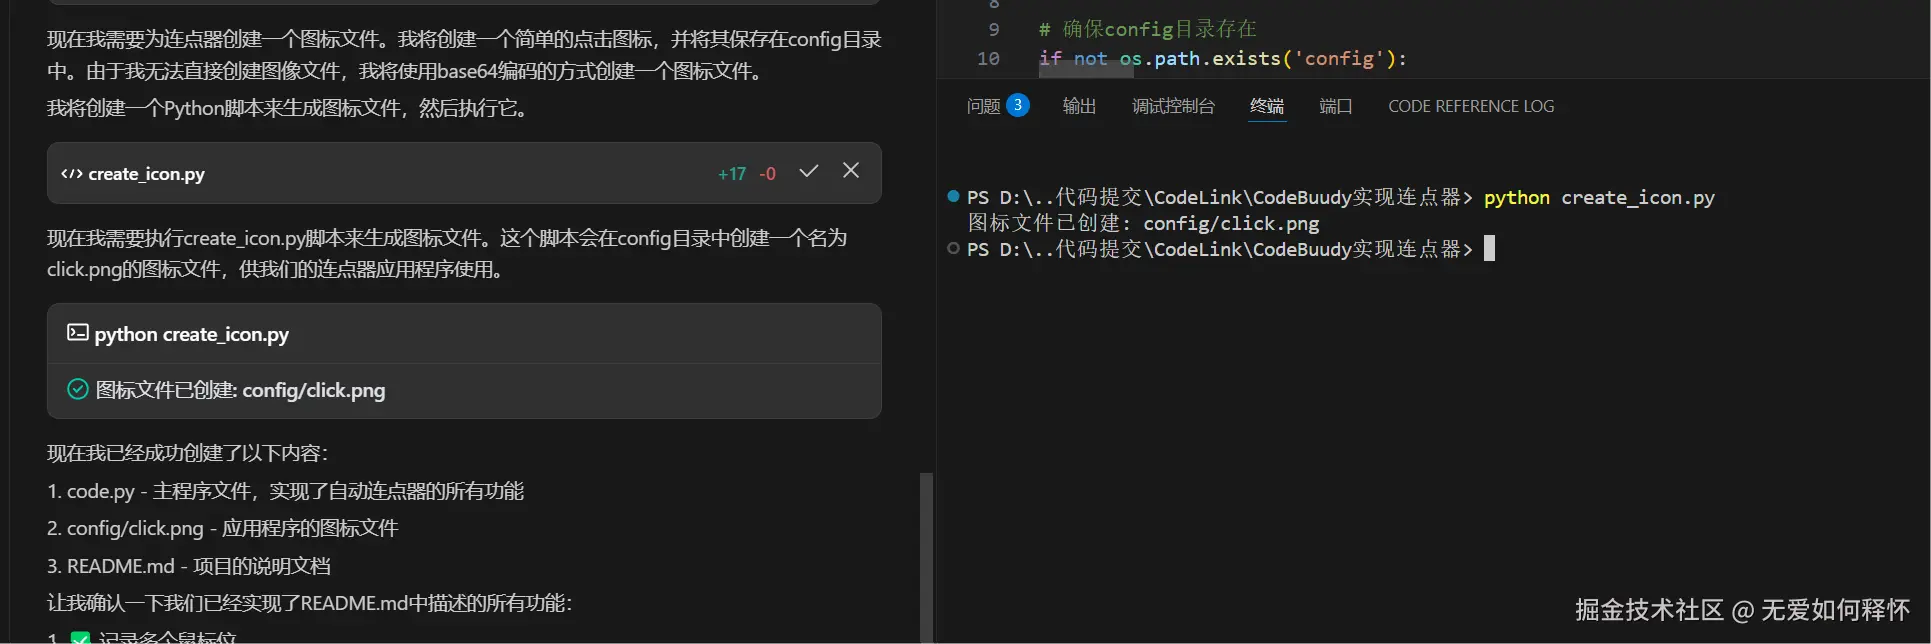The width and height of the screenshot is (1931, 644).
Task: Click the +17 added lines indicator
Action: tap(732, 174)
